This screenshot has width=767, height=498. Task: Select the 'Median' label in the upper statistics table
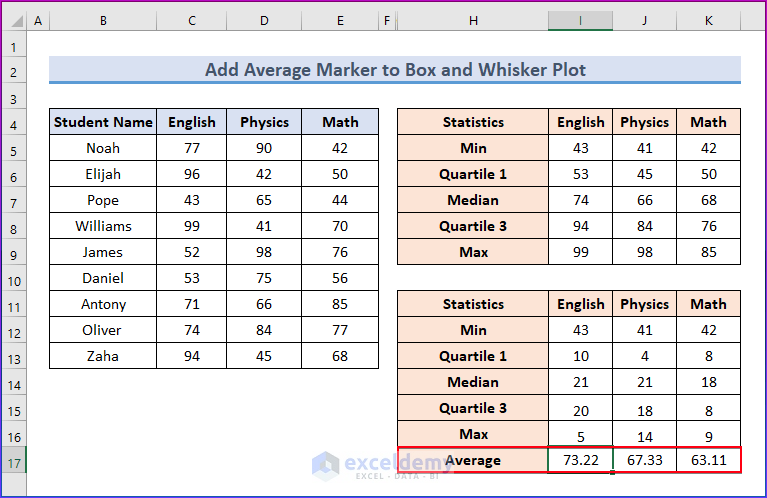pos(473,200)
